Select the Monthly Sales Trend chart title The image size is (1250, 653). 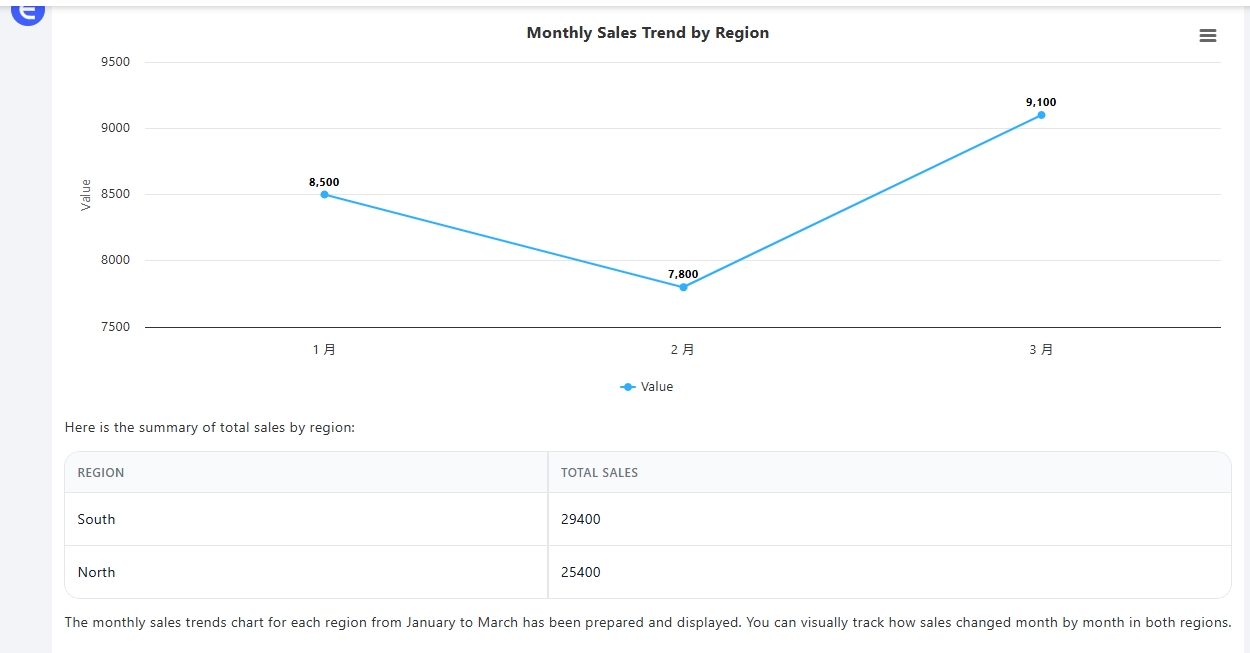click(647, 33)
